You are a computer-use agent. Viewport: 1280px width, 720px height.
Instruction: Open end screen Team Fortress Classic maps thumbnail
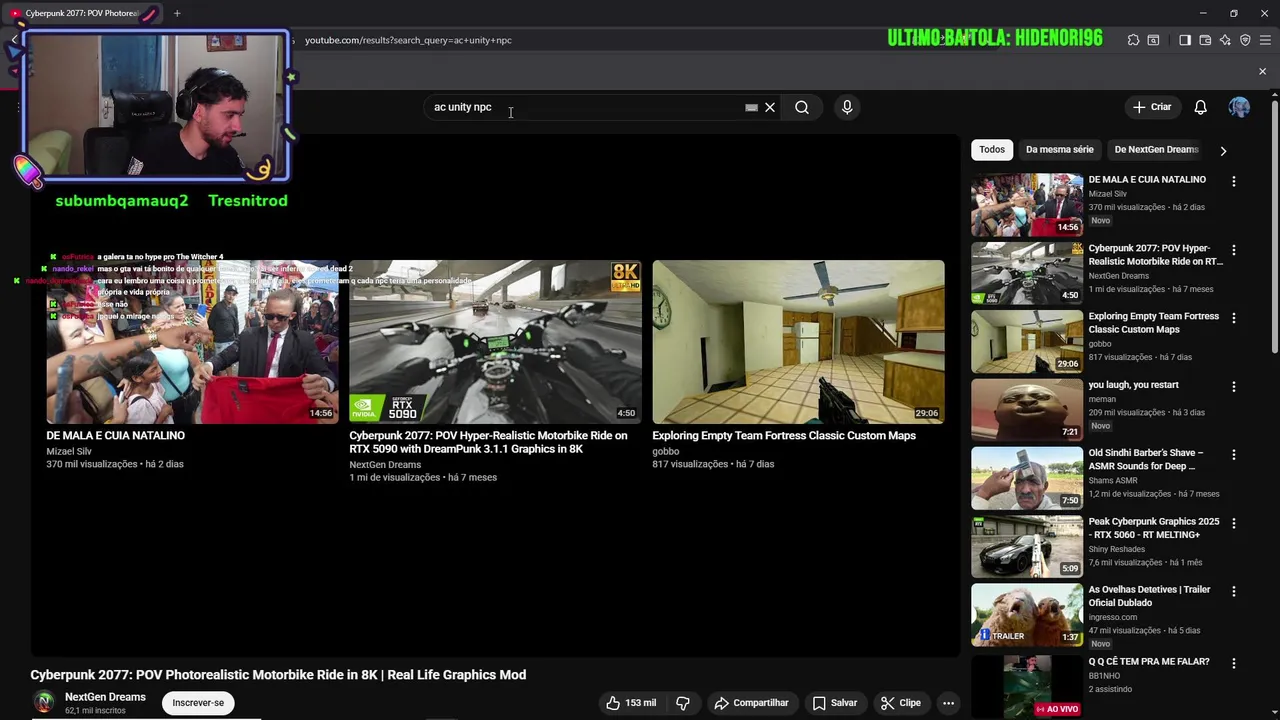pyautogui.click(x=798, y=342)
